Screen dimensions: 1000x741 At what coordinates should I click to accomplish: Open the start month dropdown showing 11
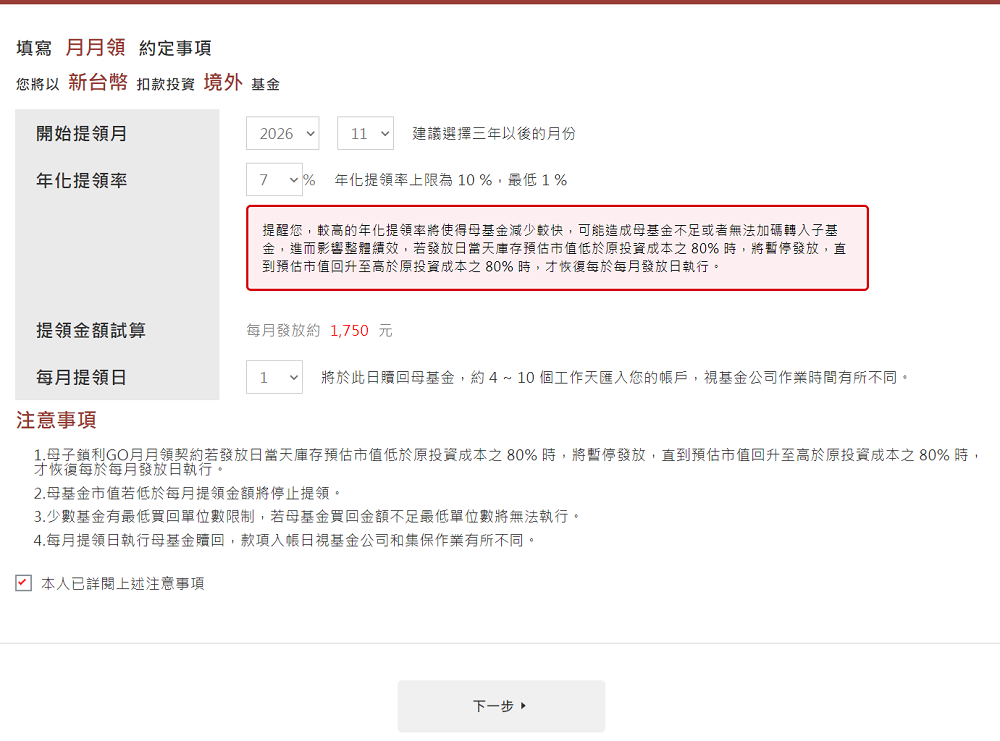pyautogui.click(x=365, y=133)
